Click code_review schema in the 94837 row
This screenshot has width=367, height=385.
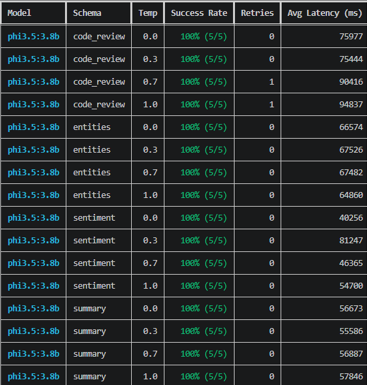[x=99, y=104]
